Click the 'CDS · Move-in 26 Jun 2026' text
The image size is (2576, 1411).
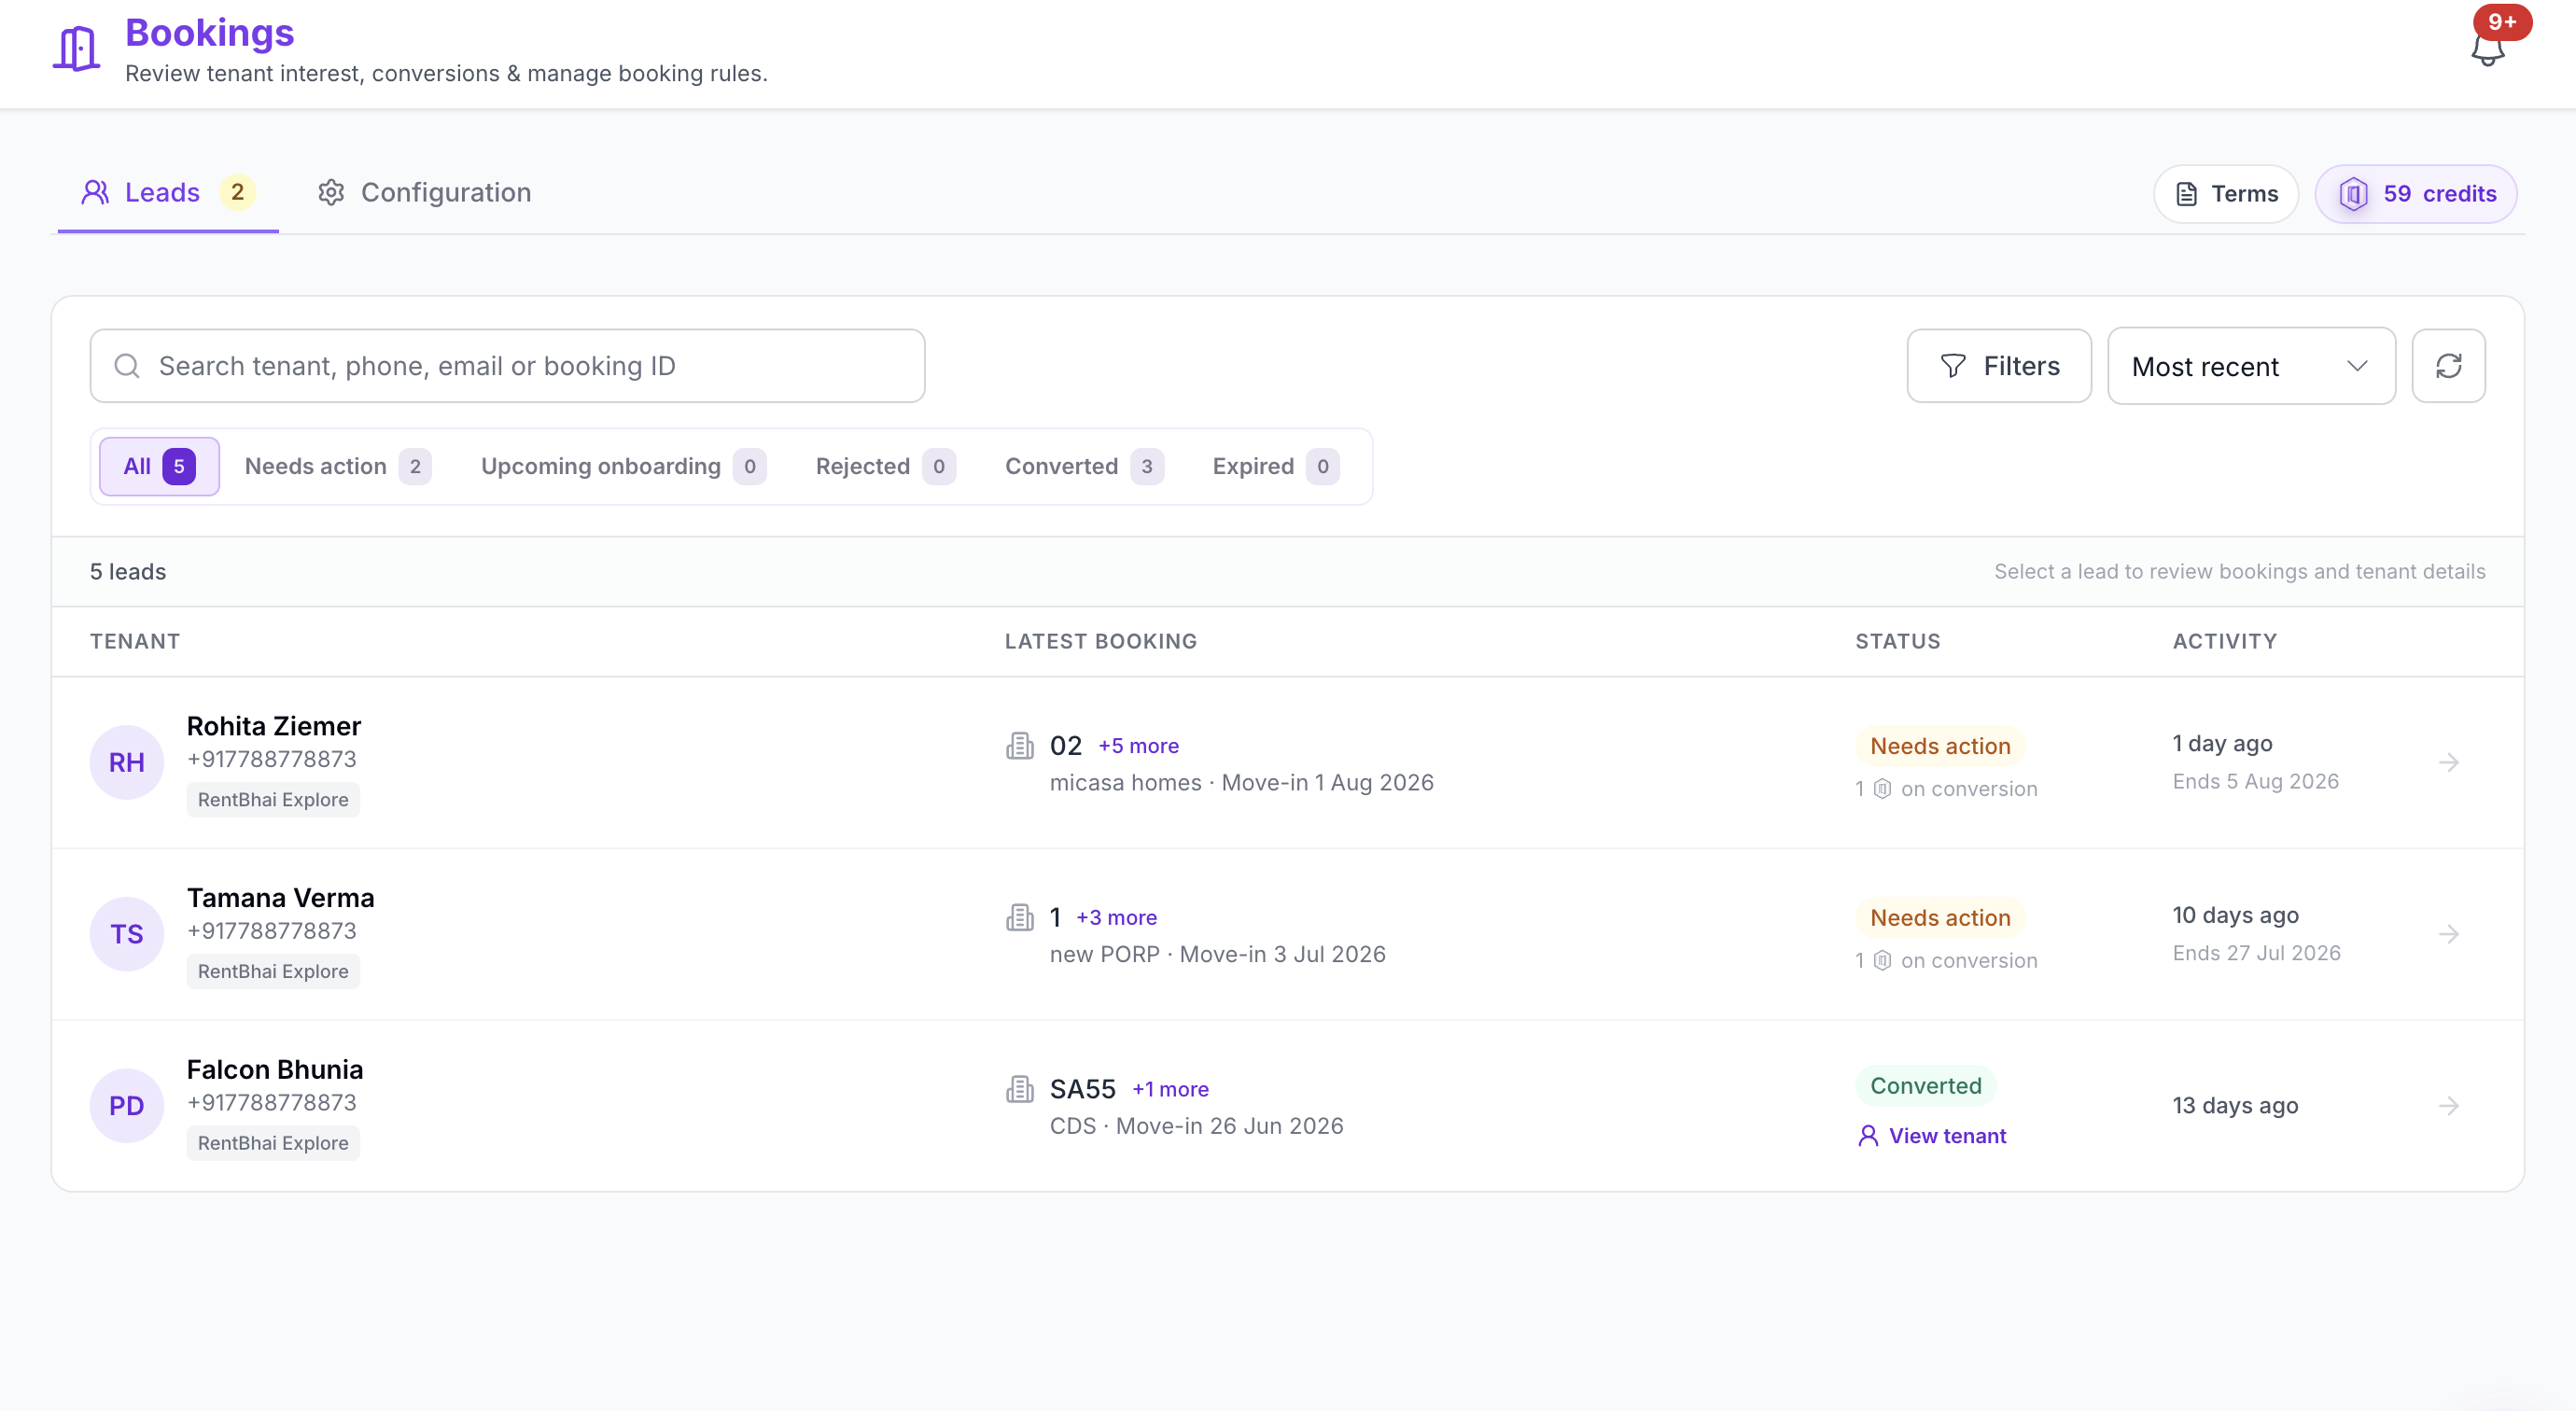tap(1197, 1126)
